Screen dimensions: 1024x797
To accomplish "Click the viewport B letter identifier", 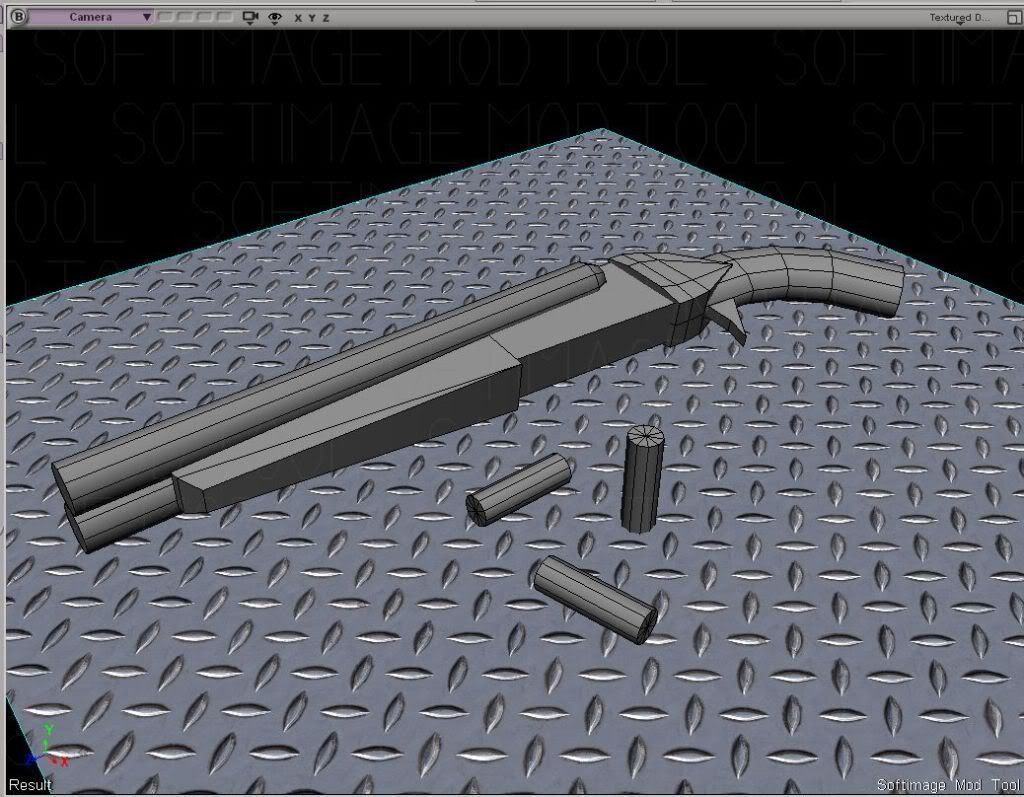I will coord(19,17).
